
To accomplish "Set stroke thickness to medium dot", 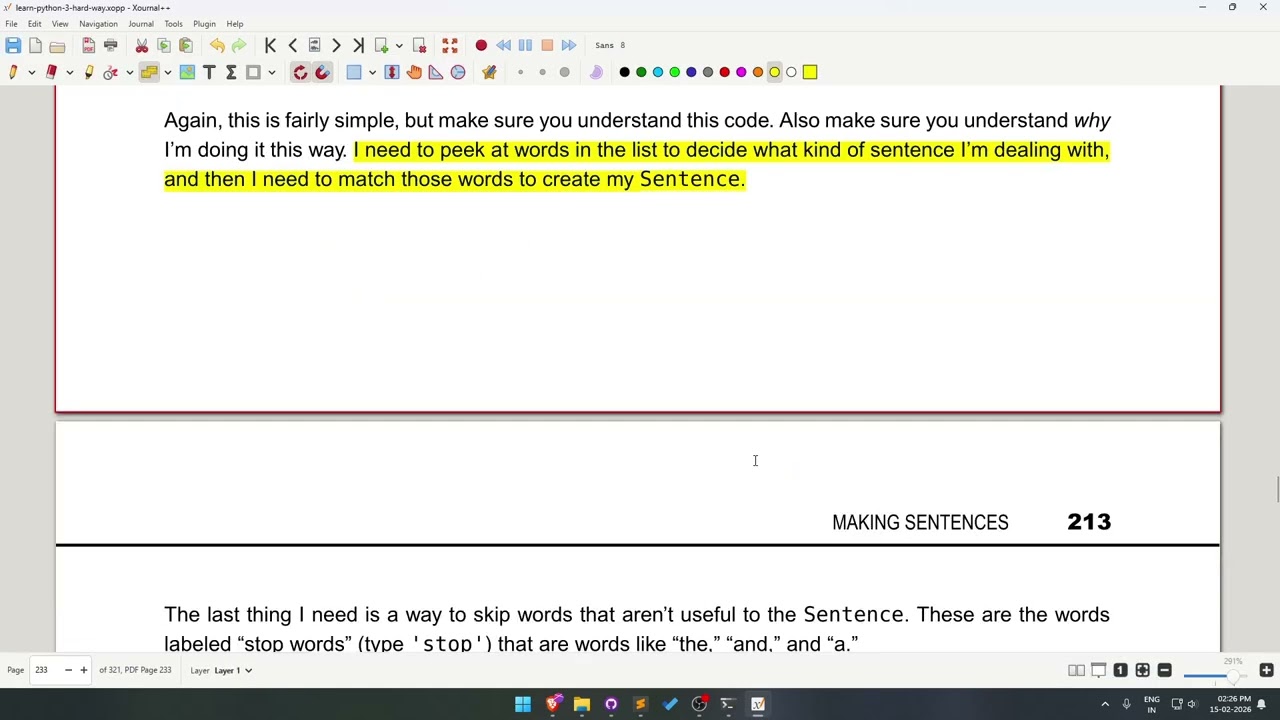I will [x=542, y=72].
